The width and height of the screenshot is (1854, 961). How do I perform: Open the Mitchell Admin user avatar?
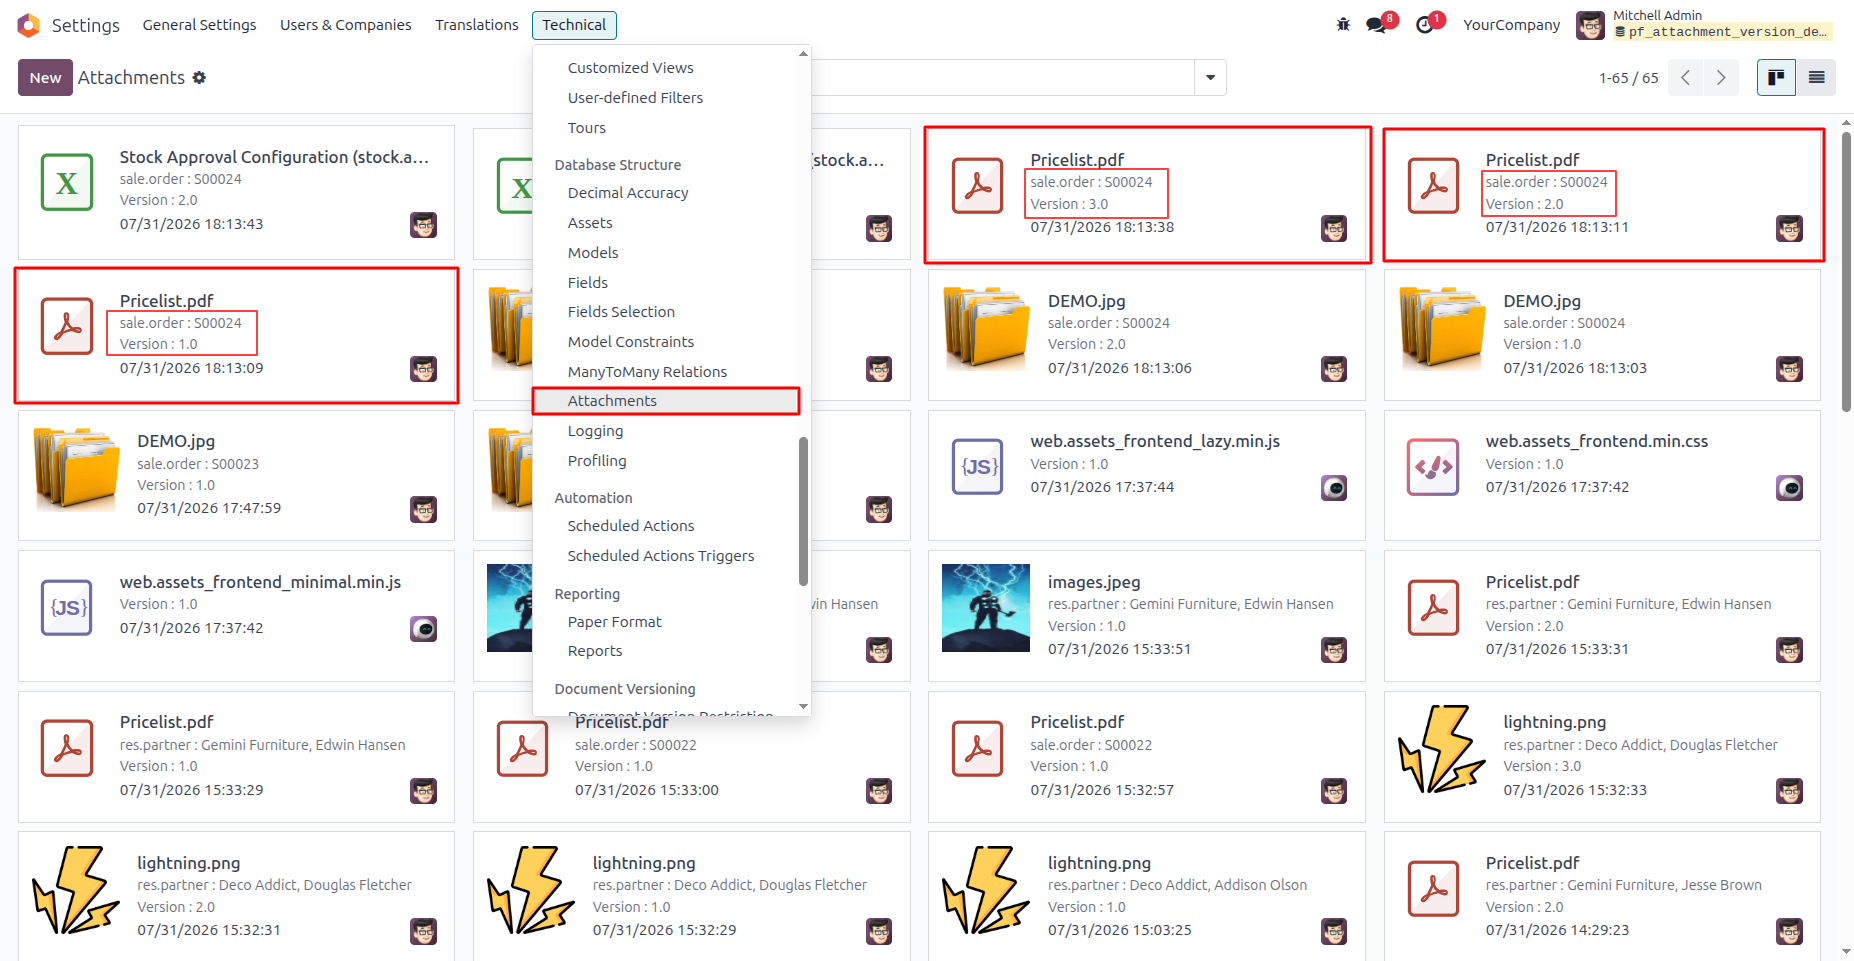point(1590,25)
